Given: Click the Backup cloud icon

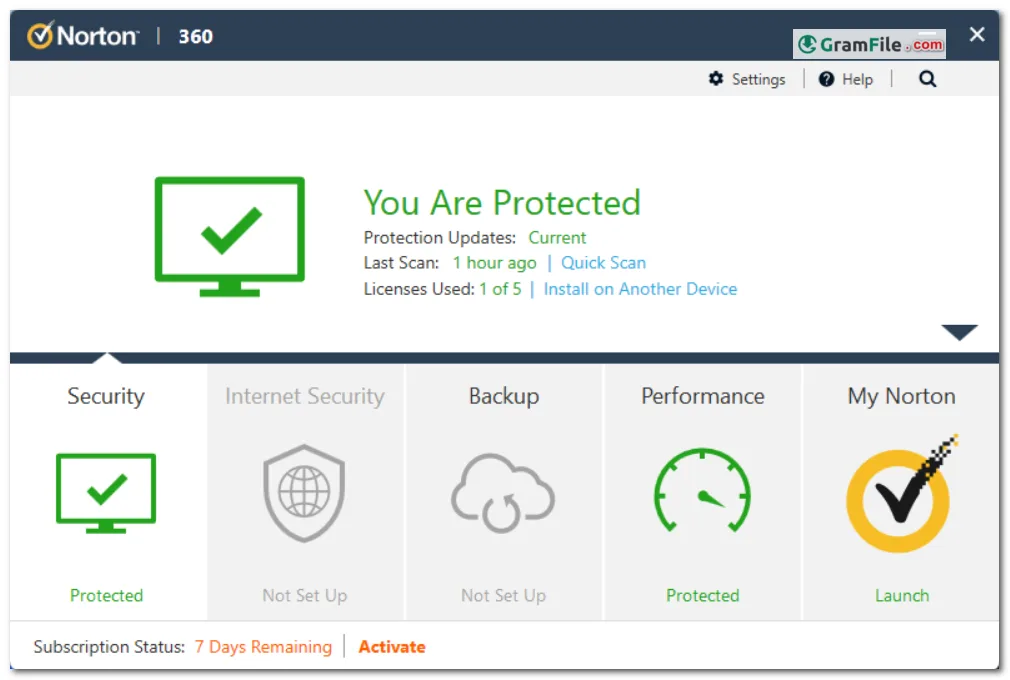Looking at the screenshot, I should click(x=502, y=493).
